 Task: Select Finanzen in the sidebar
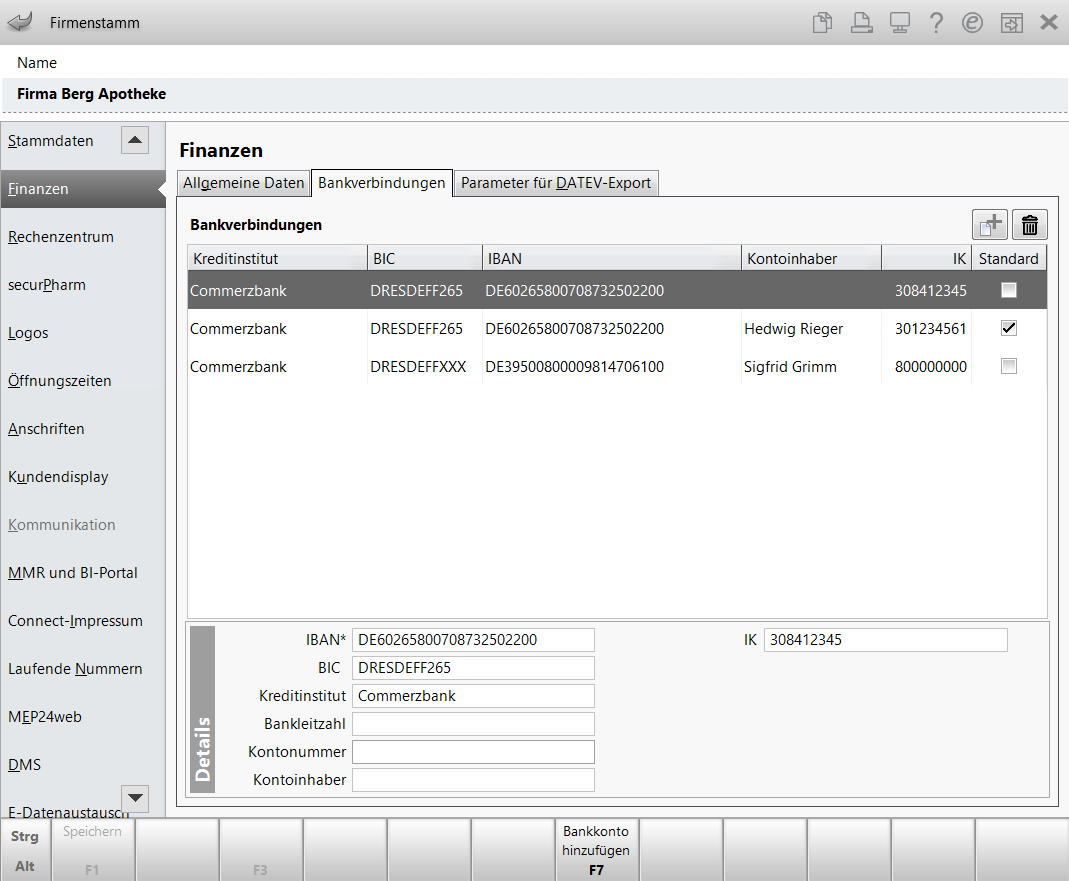(82, 189)
